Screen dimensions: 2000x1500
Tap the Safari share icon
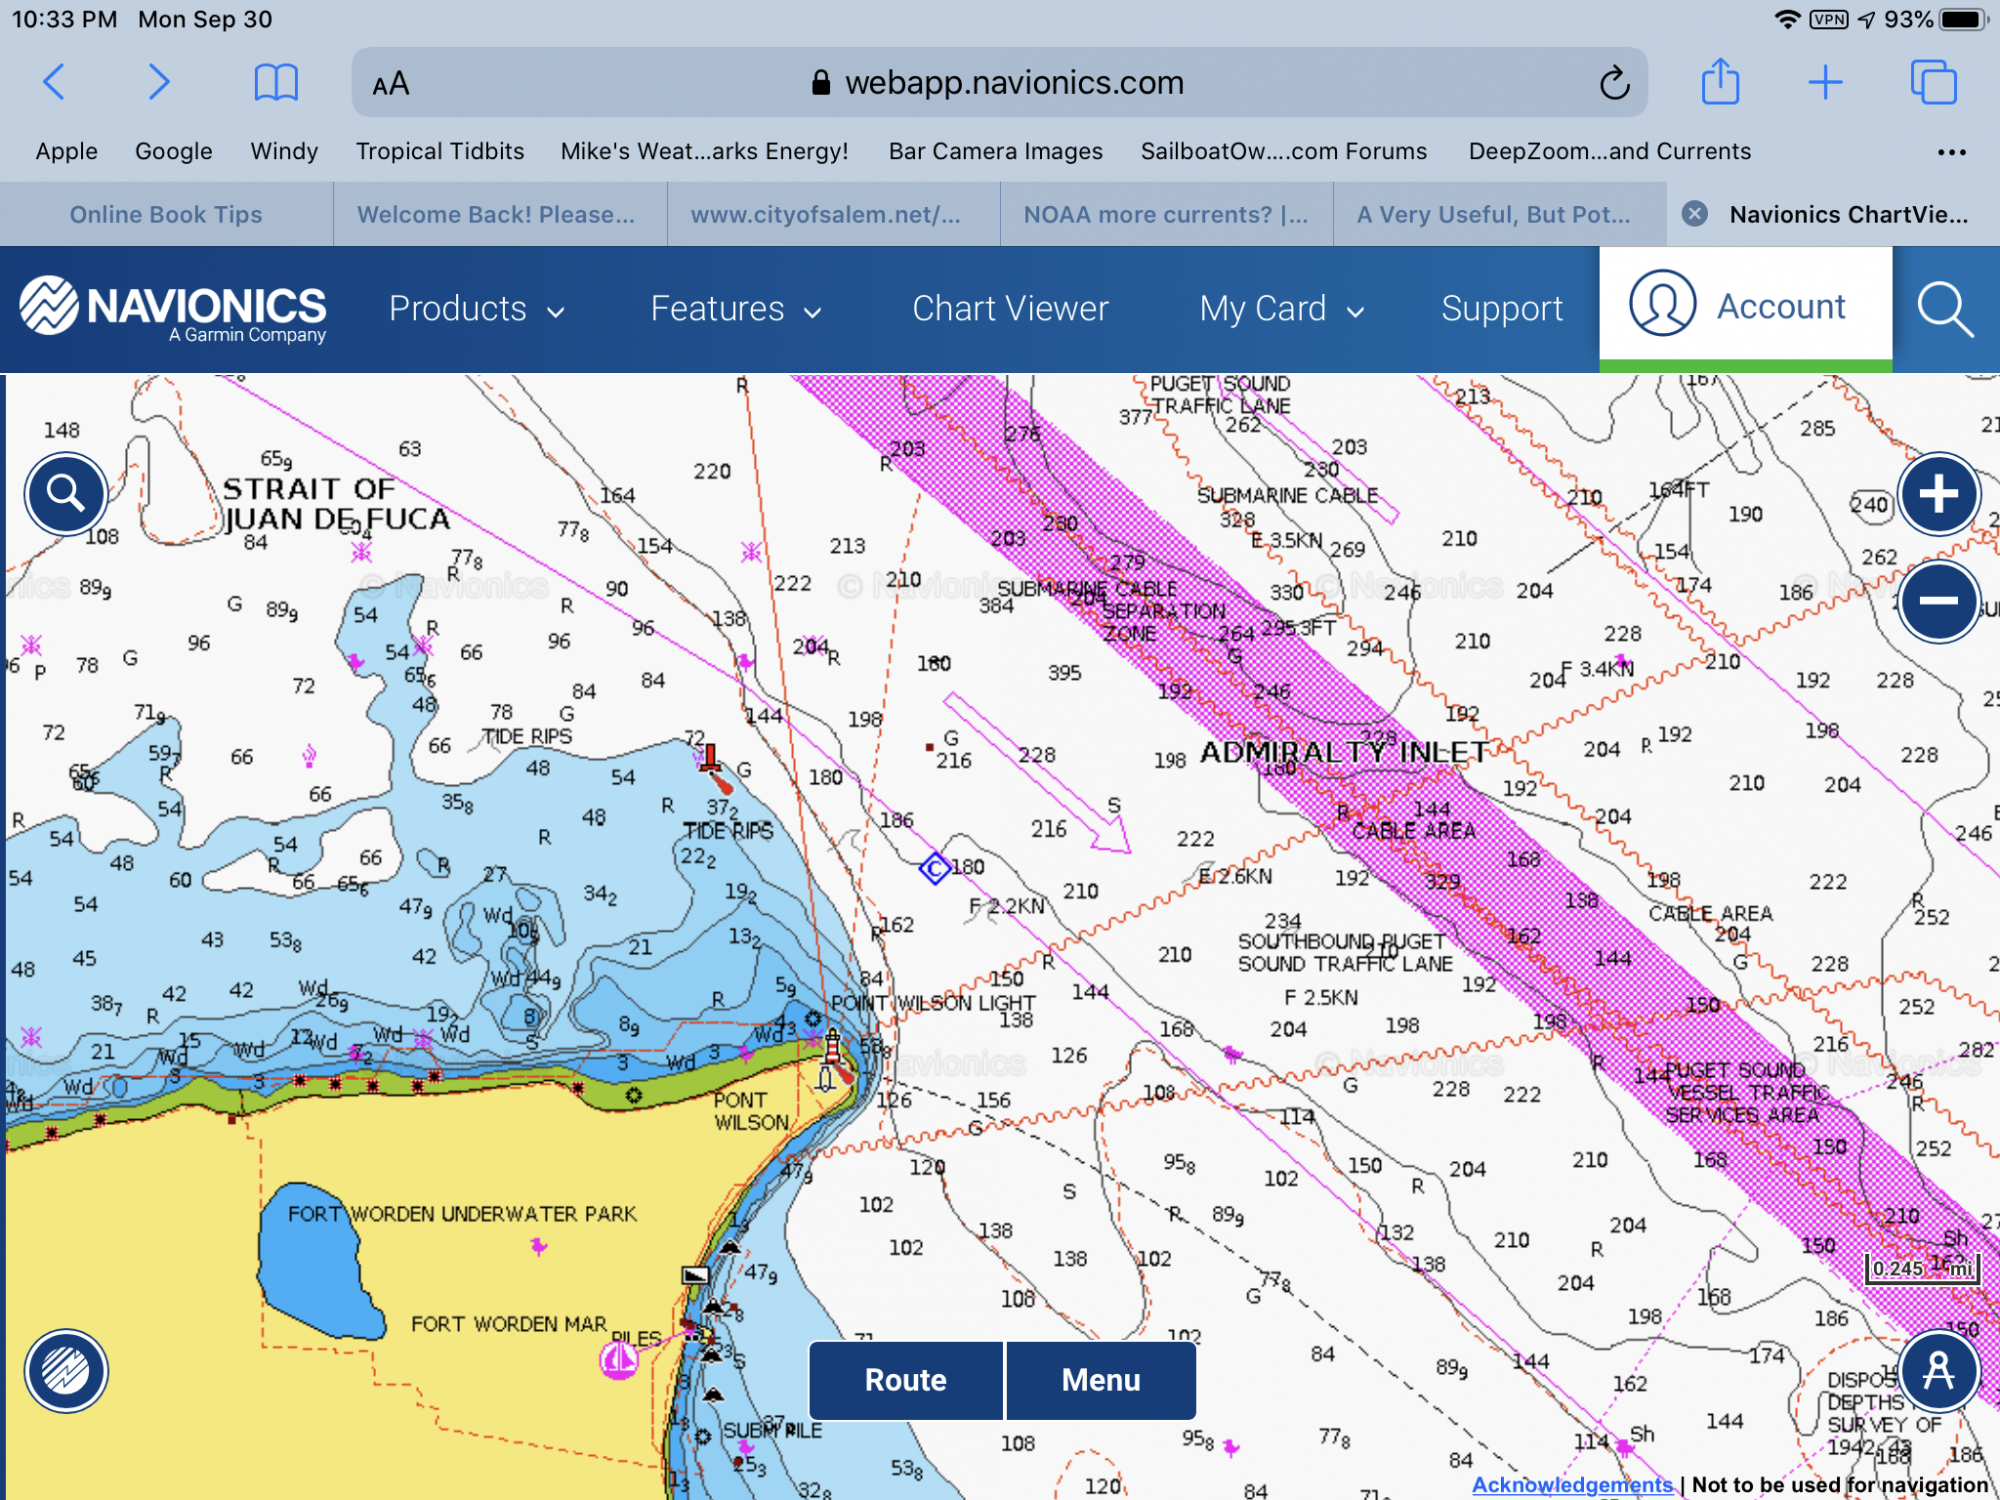[x=1720, y=81]
